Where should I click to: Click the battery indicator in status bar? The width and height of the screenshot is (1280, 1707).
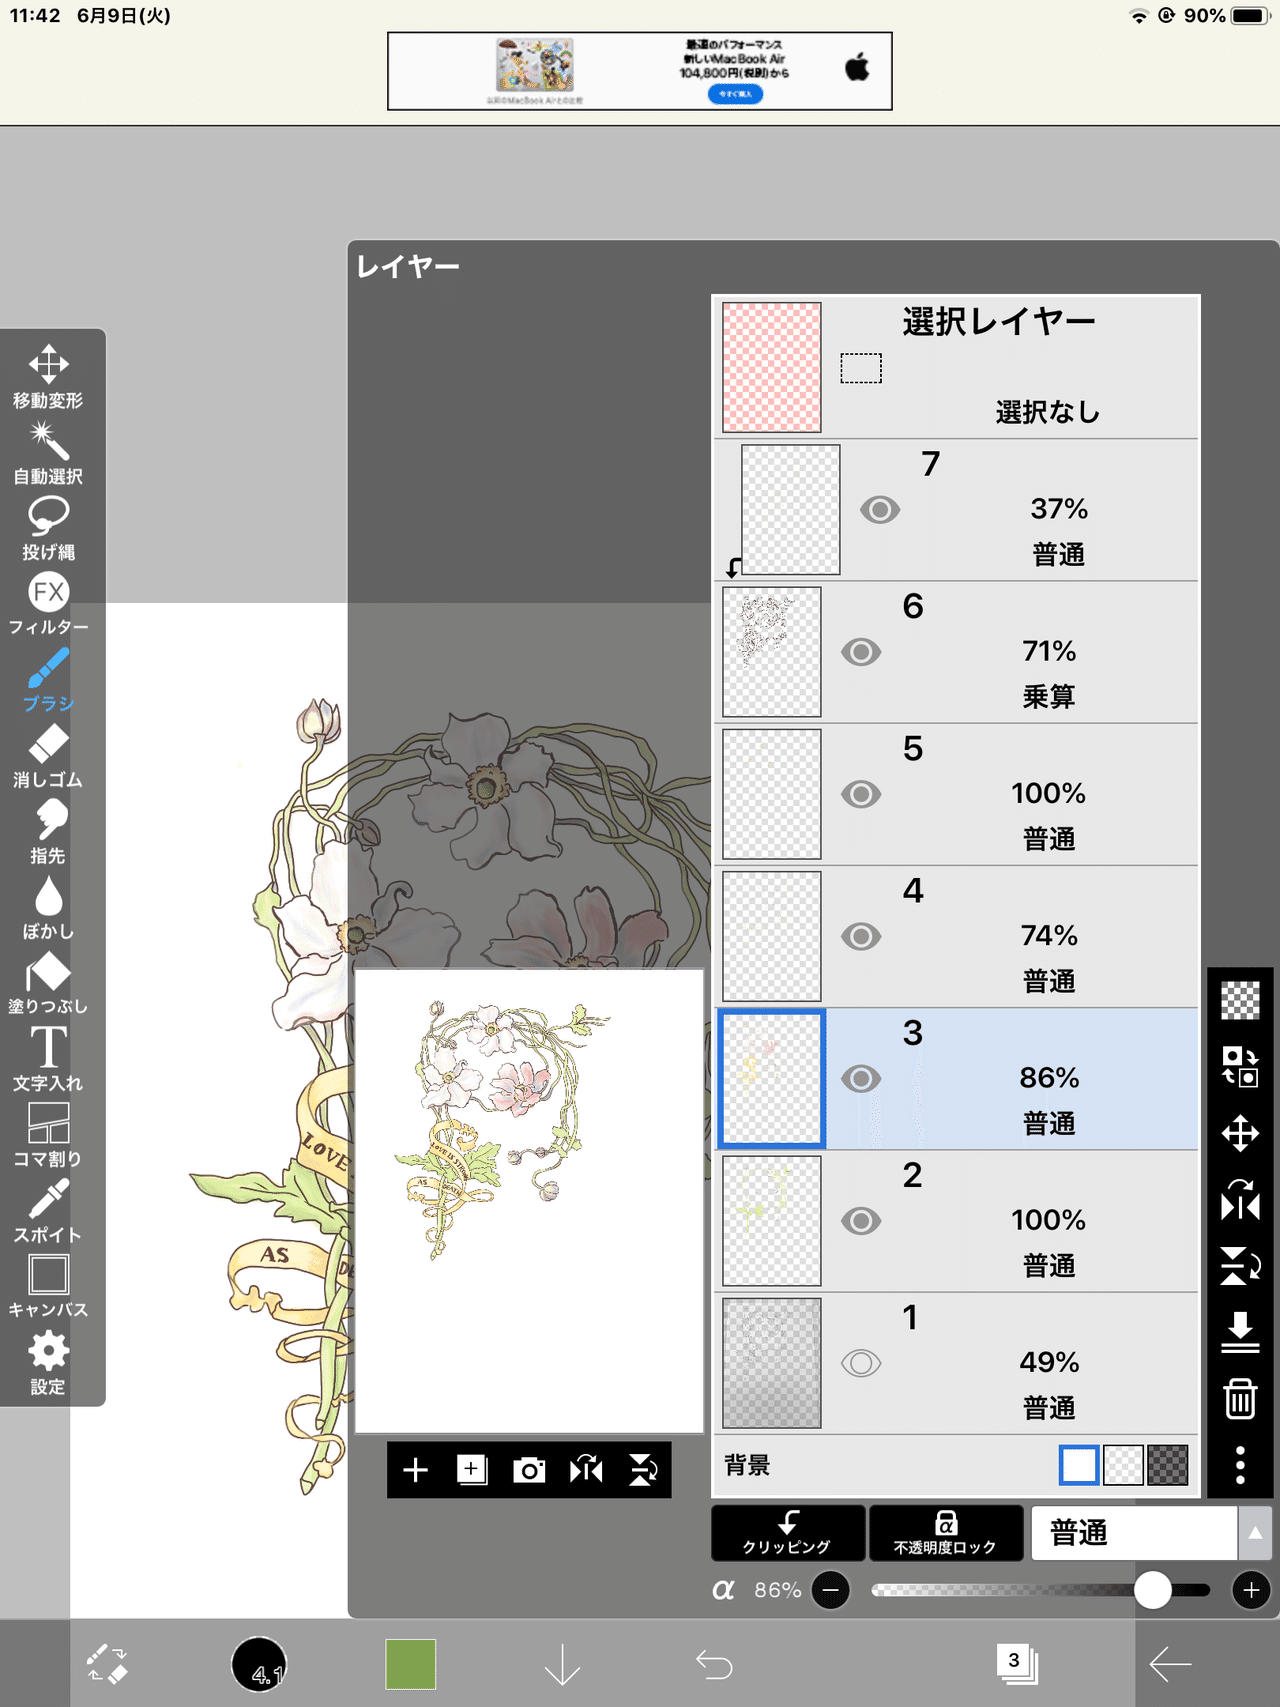click(x=1250, y=16)
